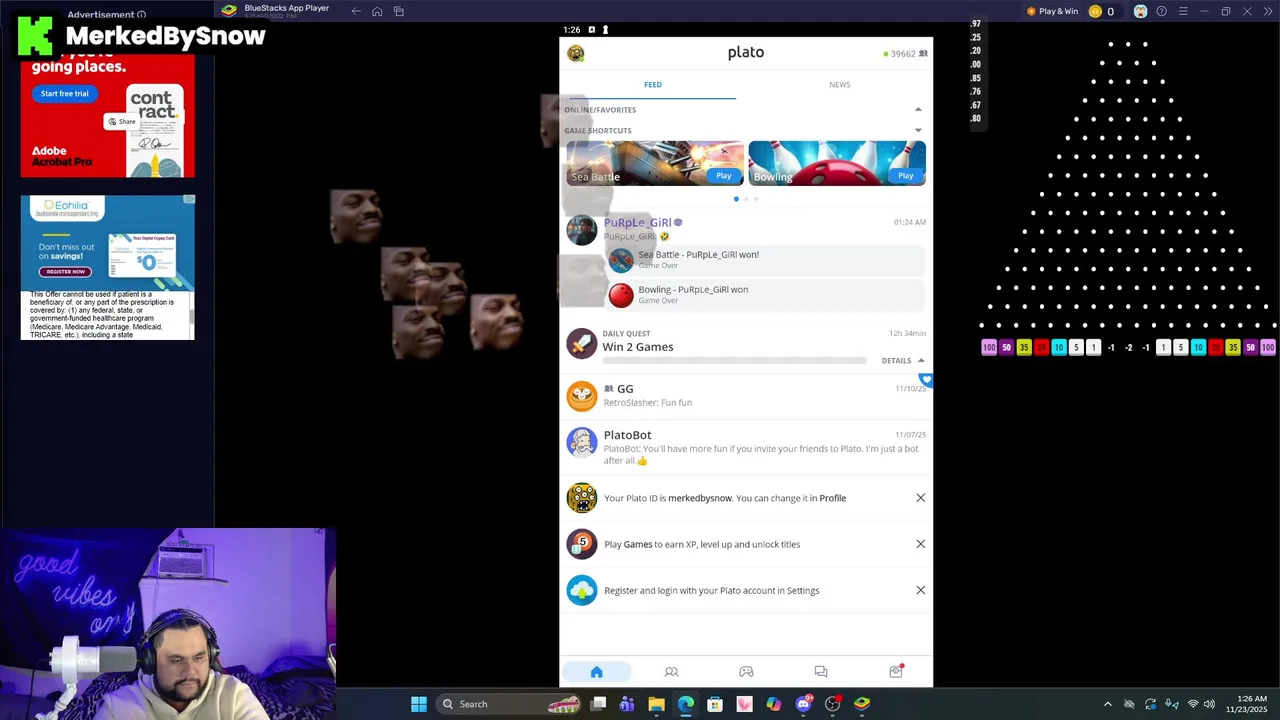Screen dimensions: 1280x720
Task: Expand the BlueStacks side toolbar arrows
Action: click(1268, 11)
